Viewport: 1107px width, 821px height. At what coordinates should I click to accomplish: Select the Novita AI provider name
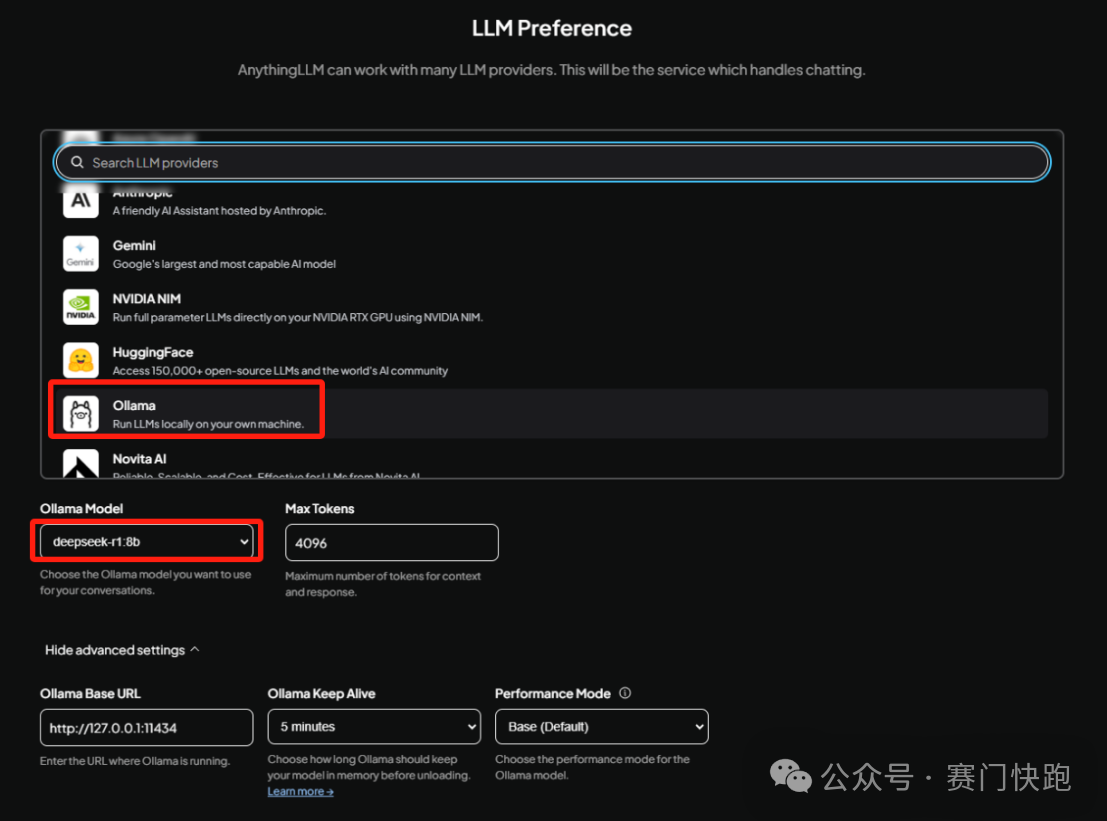pos(140,459)
